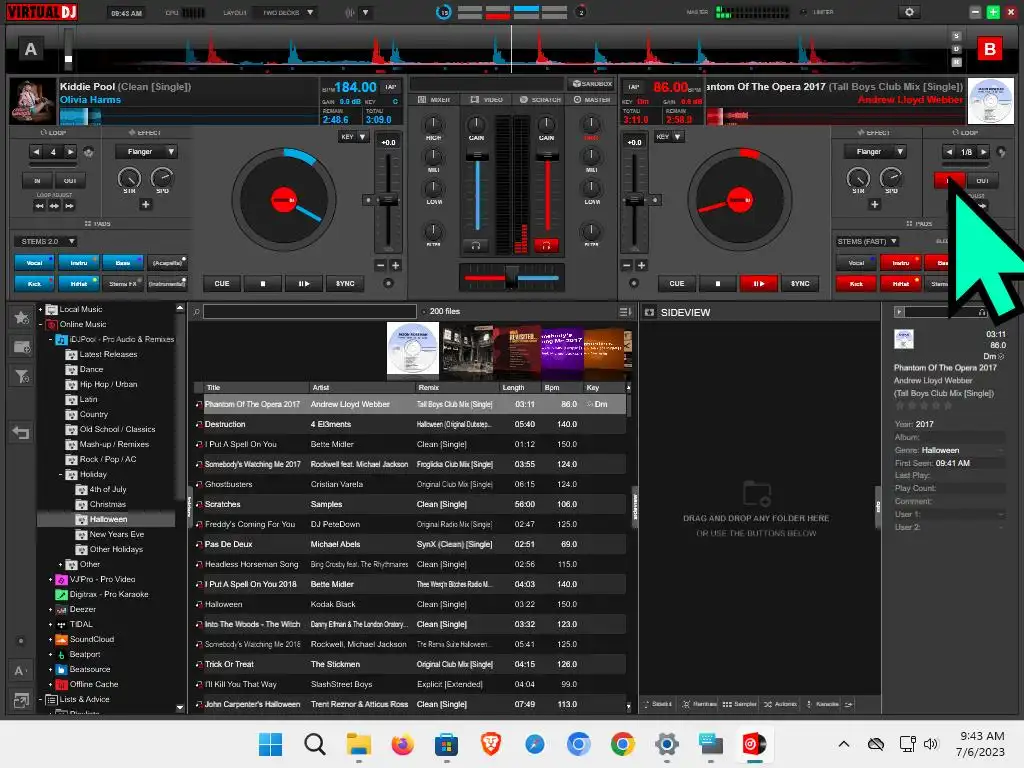Click the back arrow sidebar icon

(x=22, y=432)
